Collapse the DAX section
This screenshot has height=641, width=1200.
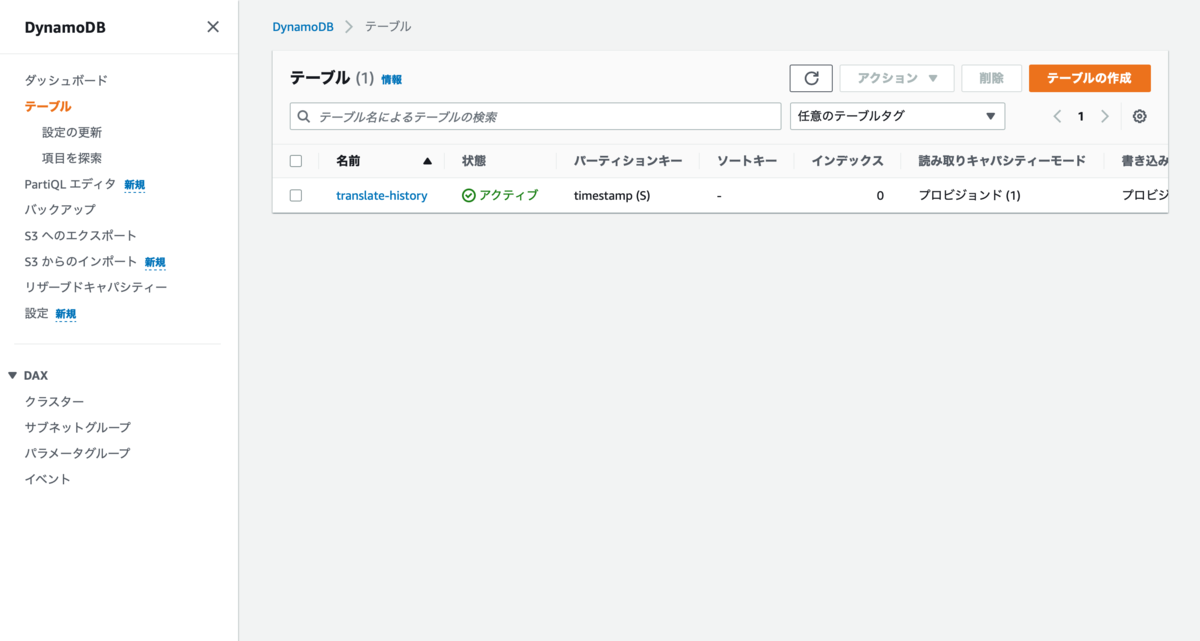coord(12,375)
